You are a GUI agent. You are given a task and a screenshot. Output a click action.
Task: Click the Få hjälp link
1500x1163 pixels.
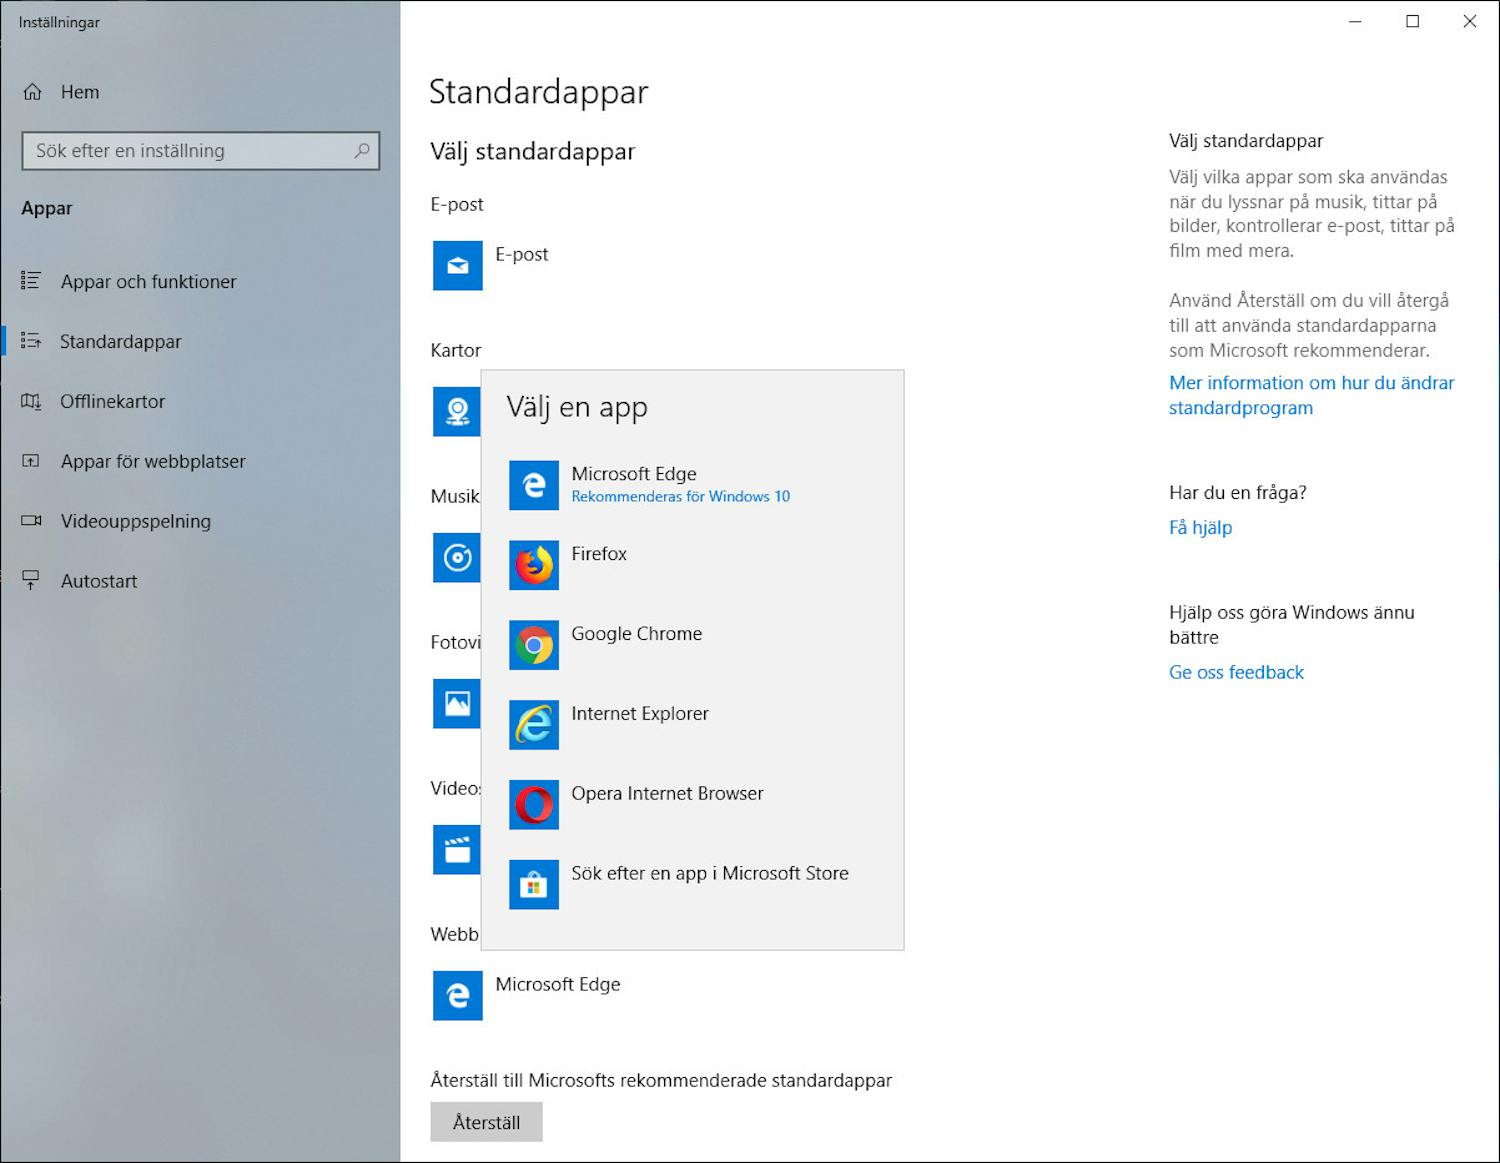point(1200,527)
